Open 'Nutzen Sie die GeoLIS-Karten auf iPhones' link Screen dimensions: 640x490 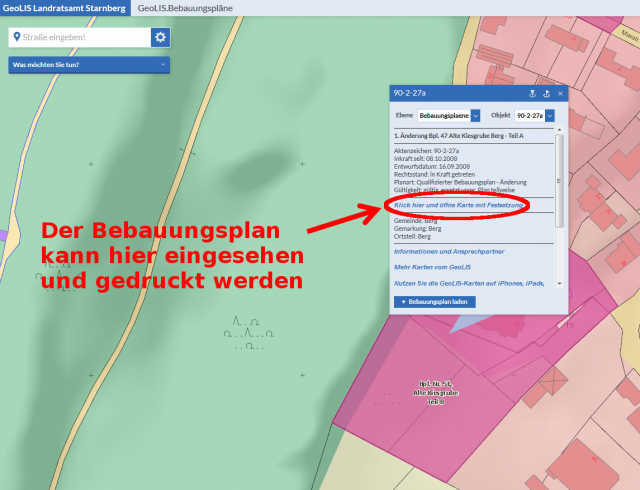coord(469,283)
